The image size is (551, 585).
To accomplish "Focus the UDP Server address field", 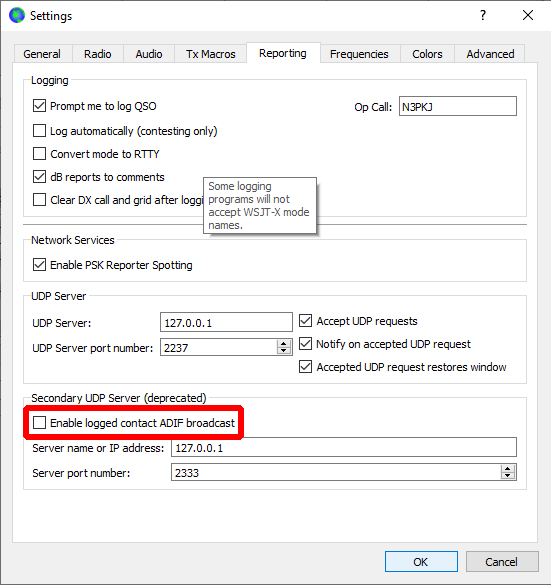I will pyautogui.click(x=226, y=322).
